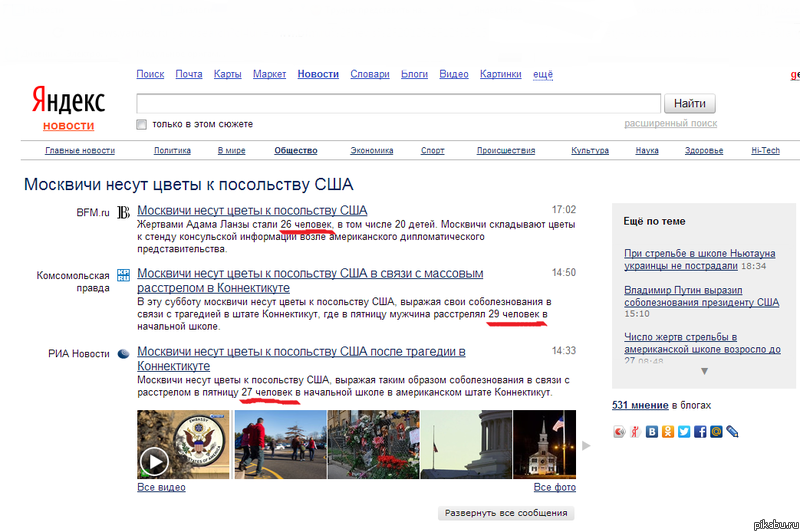Enable 'только в этом сюжете' checkbox

click(141, 124)
